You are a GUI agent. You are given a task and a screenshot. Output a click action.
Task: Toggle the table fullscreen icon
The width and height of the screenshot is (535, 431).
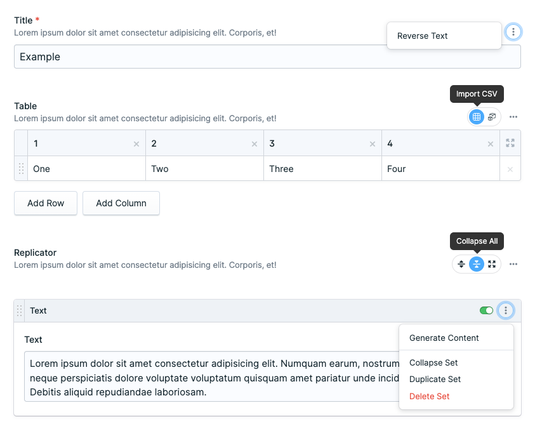[510, 143]
